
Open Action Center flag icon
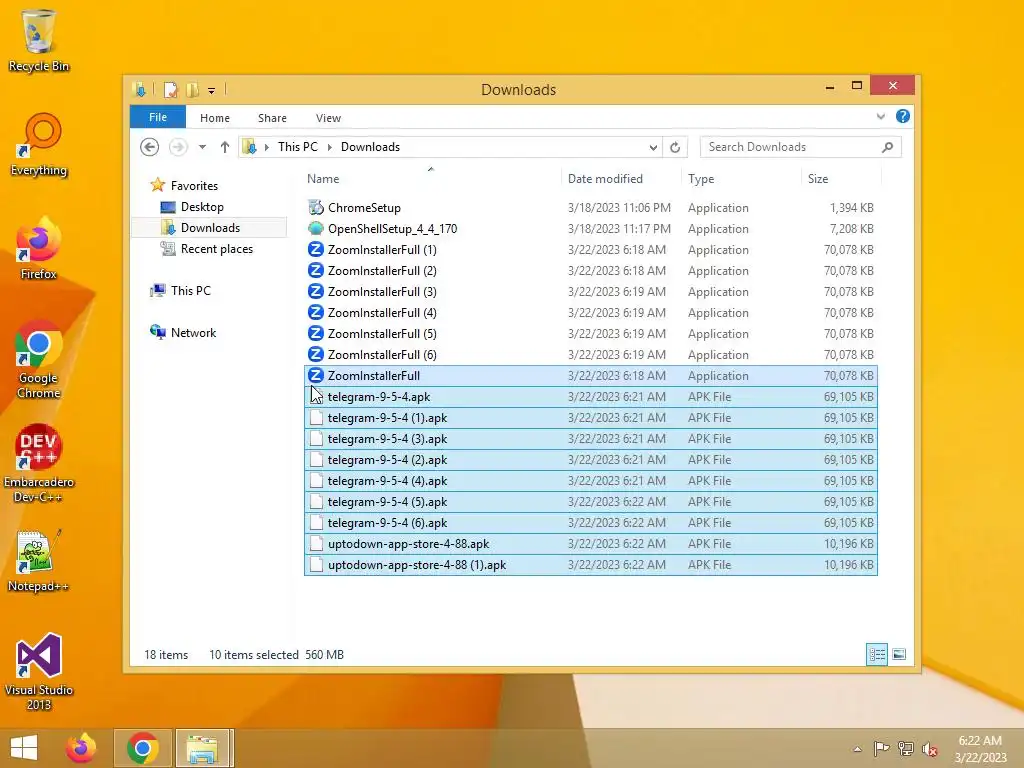(x=881, y=749)
